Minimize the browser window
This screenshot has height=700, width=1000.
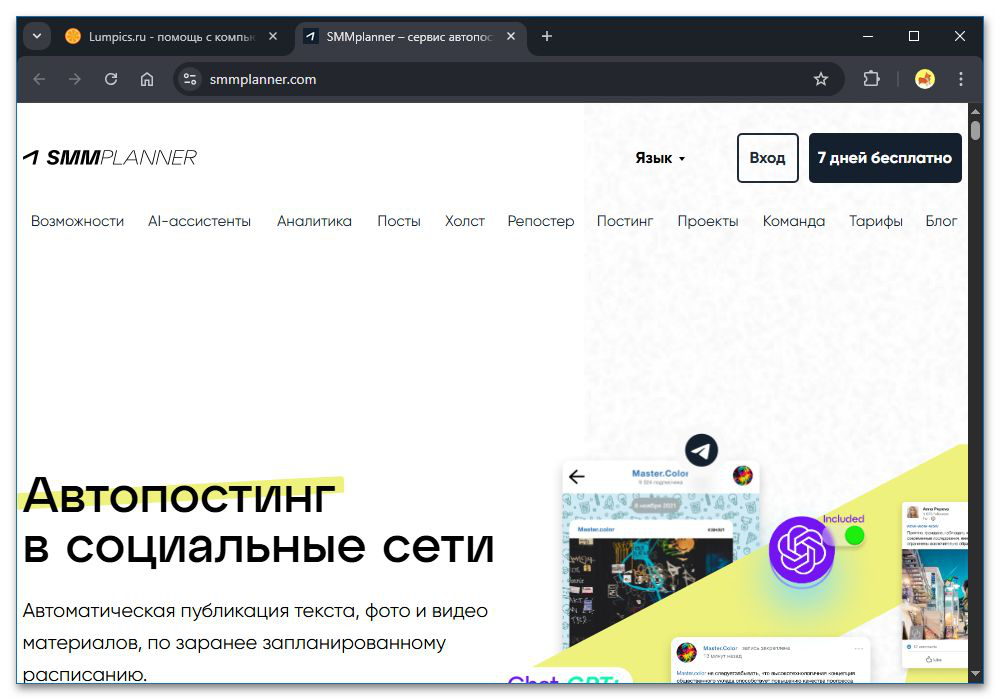867,36
